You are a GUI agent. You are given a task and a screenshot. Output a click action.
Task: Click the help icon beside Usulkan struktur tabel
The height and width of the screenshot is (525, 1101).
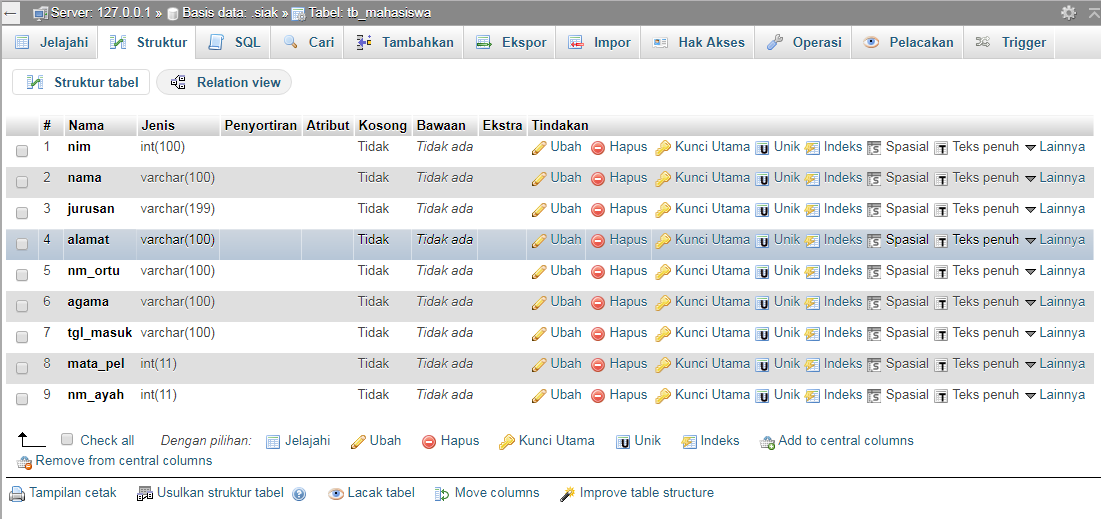pos(299,494)
